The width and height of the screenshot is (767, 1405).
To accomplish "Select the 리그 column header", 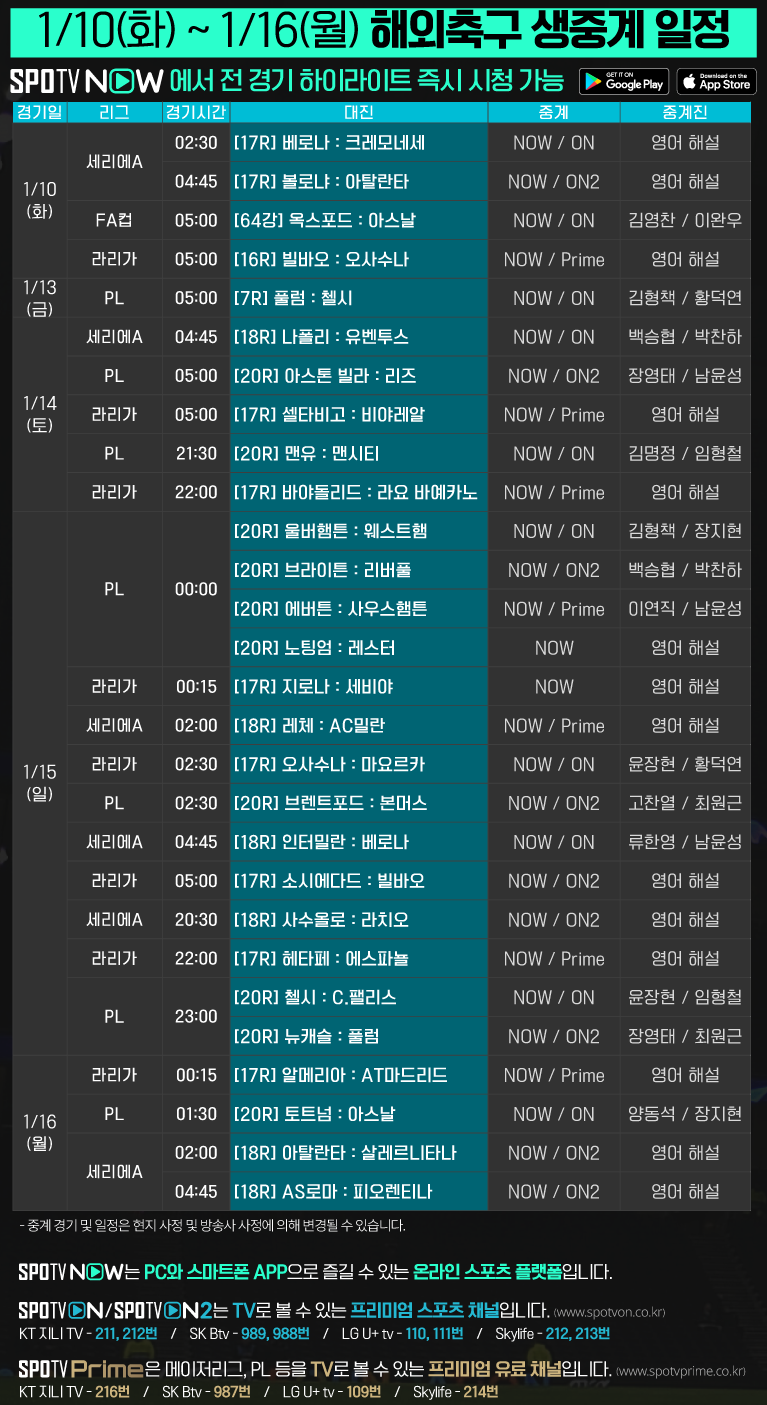I will [x=114, y=112].
